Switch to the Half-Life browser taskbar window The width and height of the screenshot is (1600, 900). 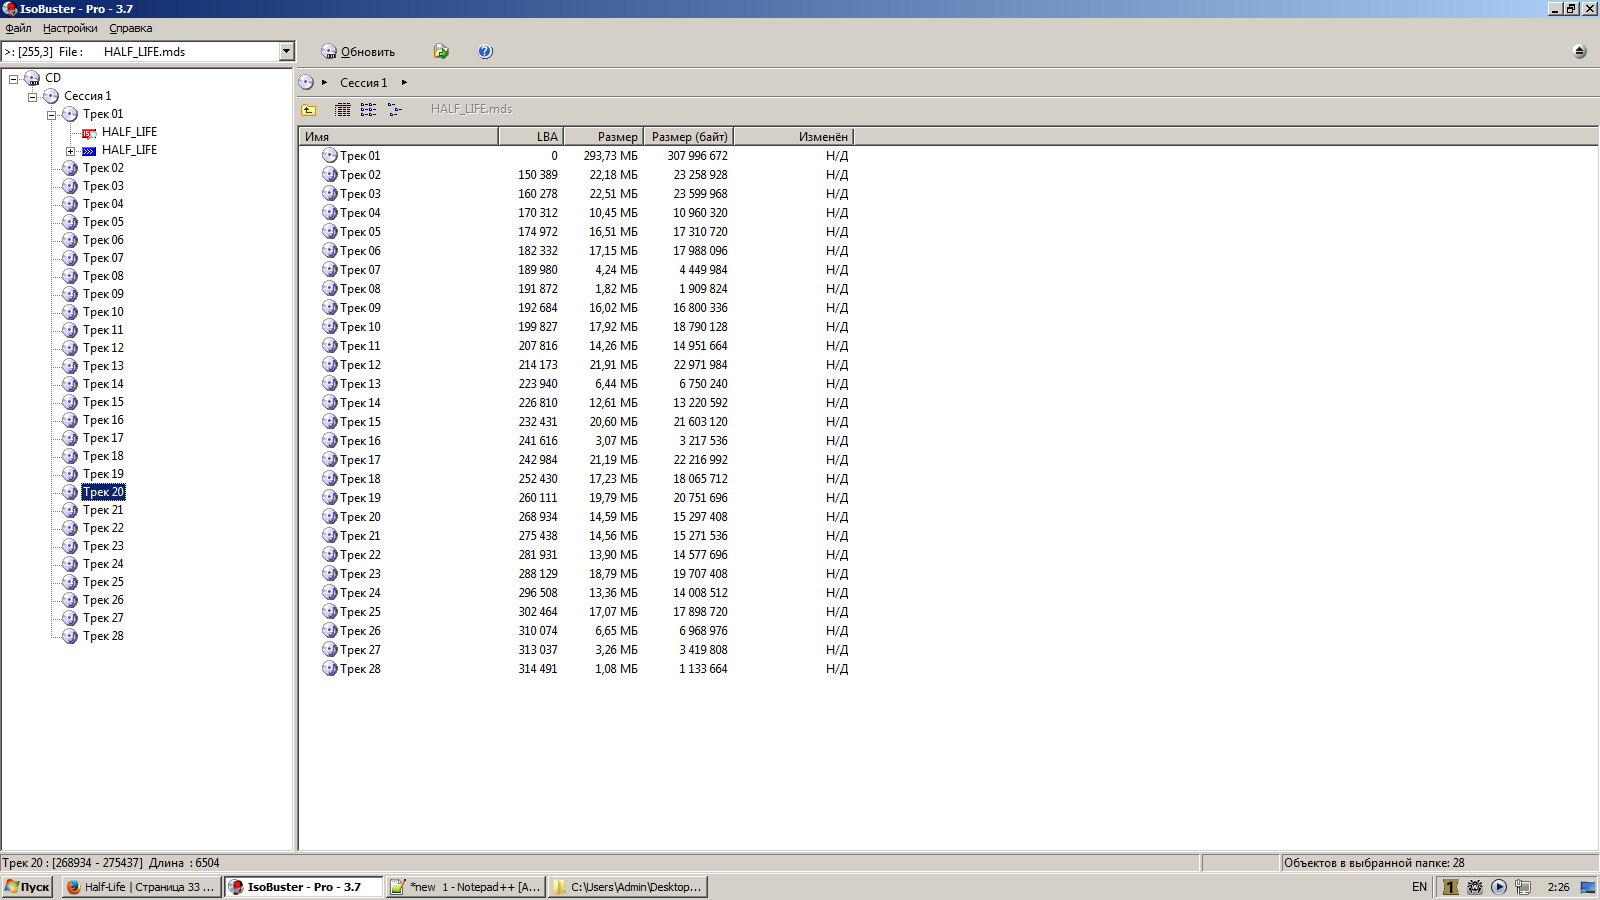[141, 887]
